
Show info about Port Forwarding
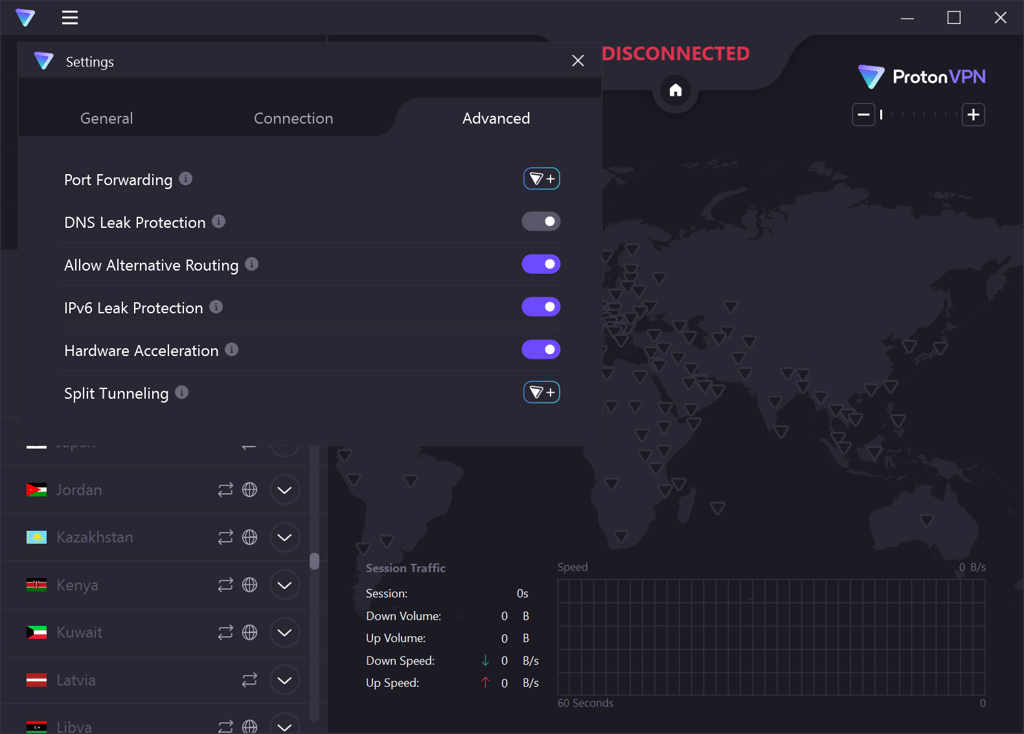(185, 179)
